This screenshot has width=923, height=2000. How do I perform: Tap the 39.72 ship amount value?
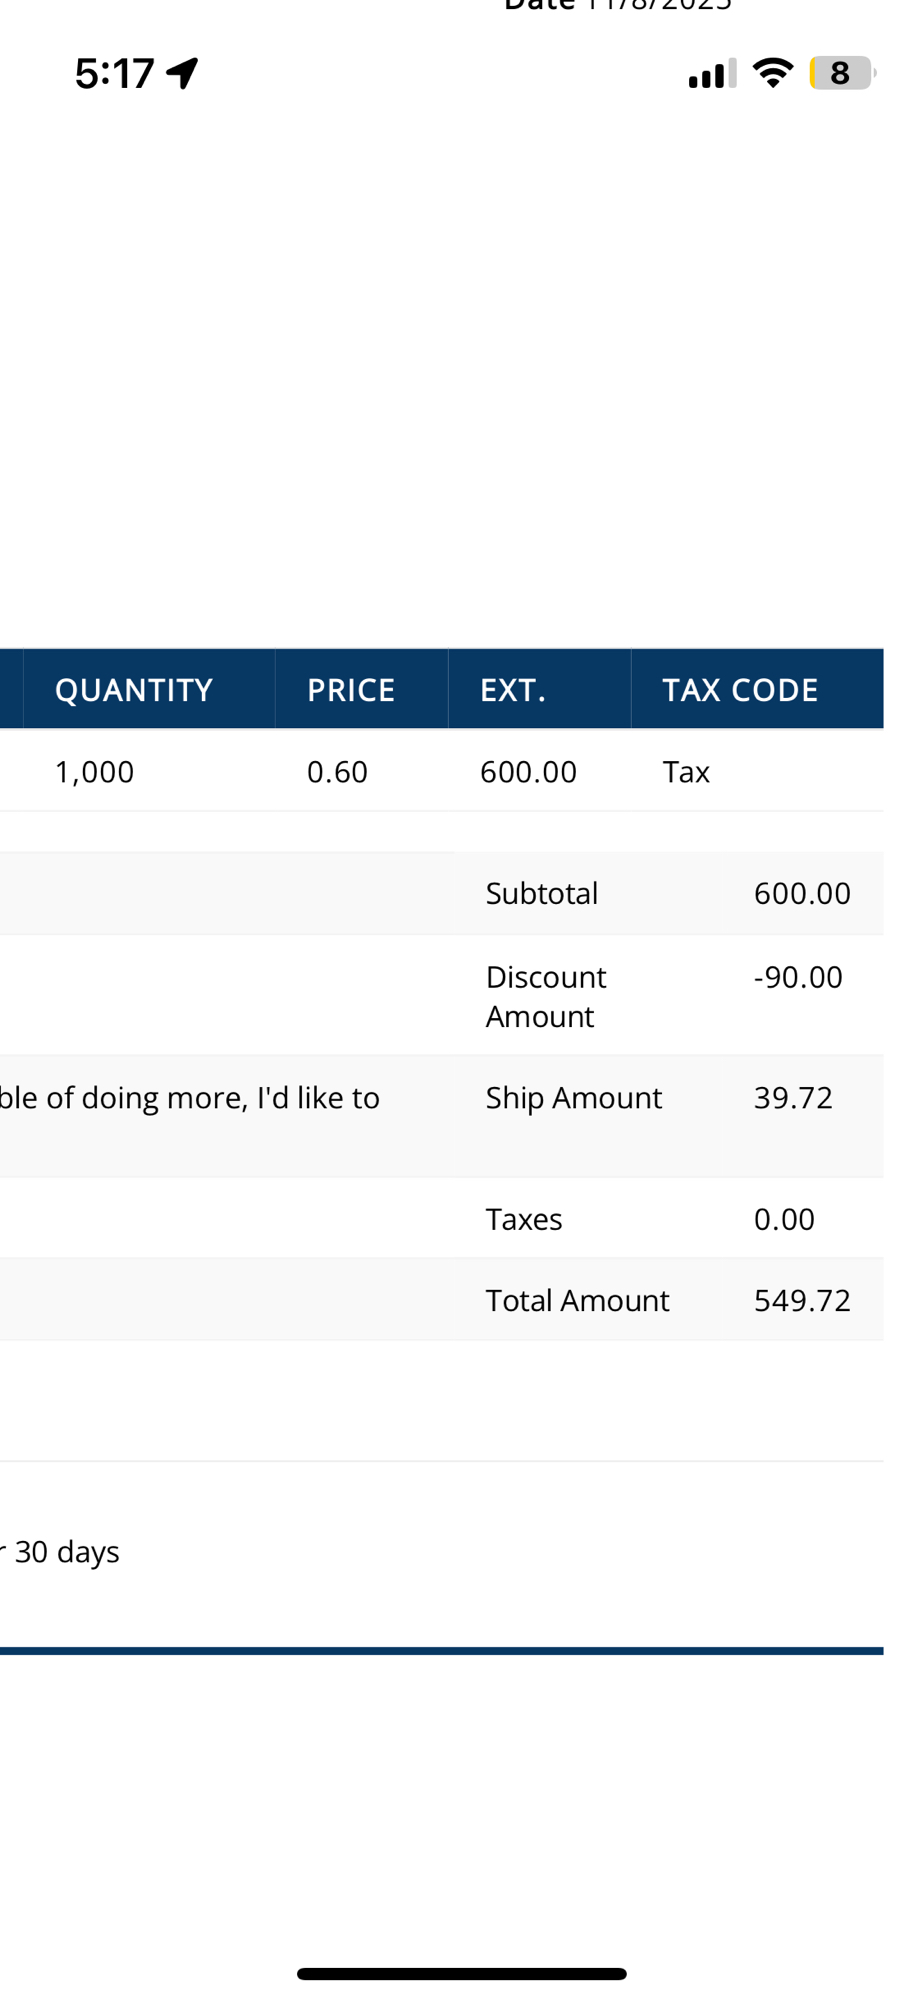click(793, 1098)
